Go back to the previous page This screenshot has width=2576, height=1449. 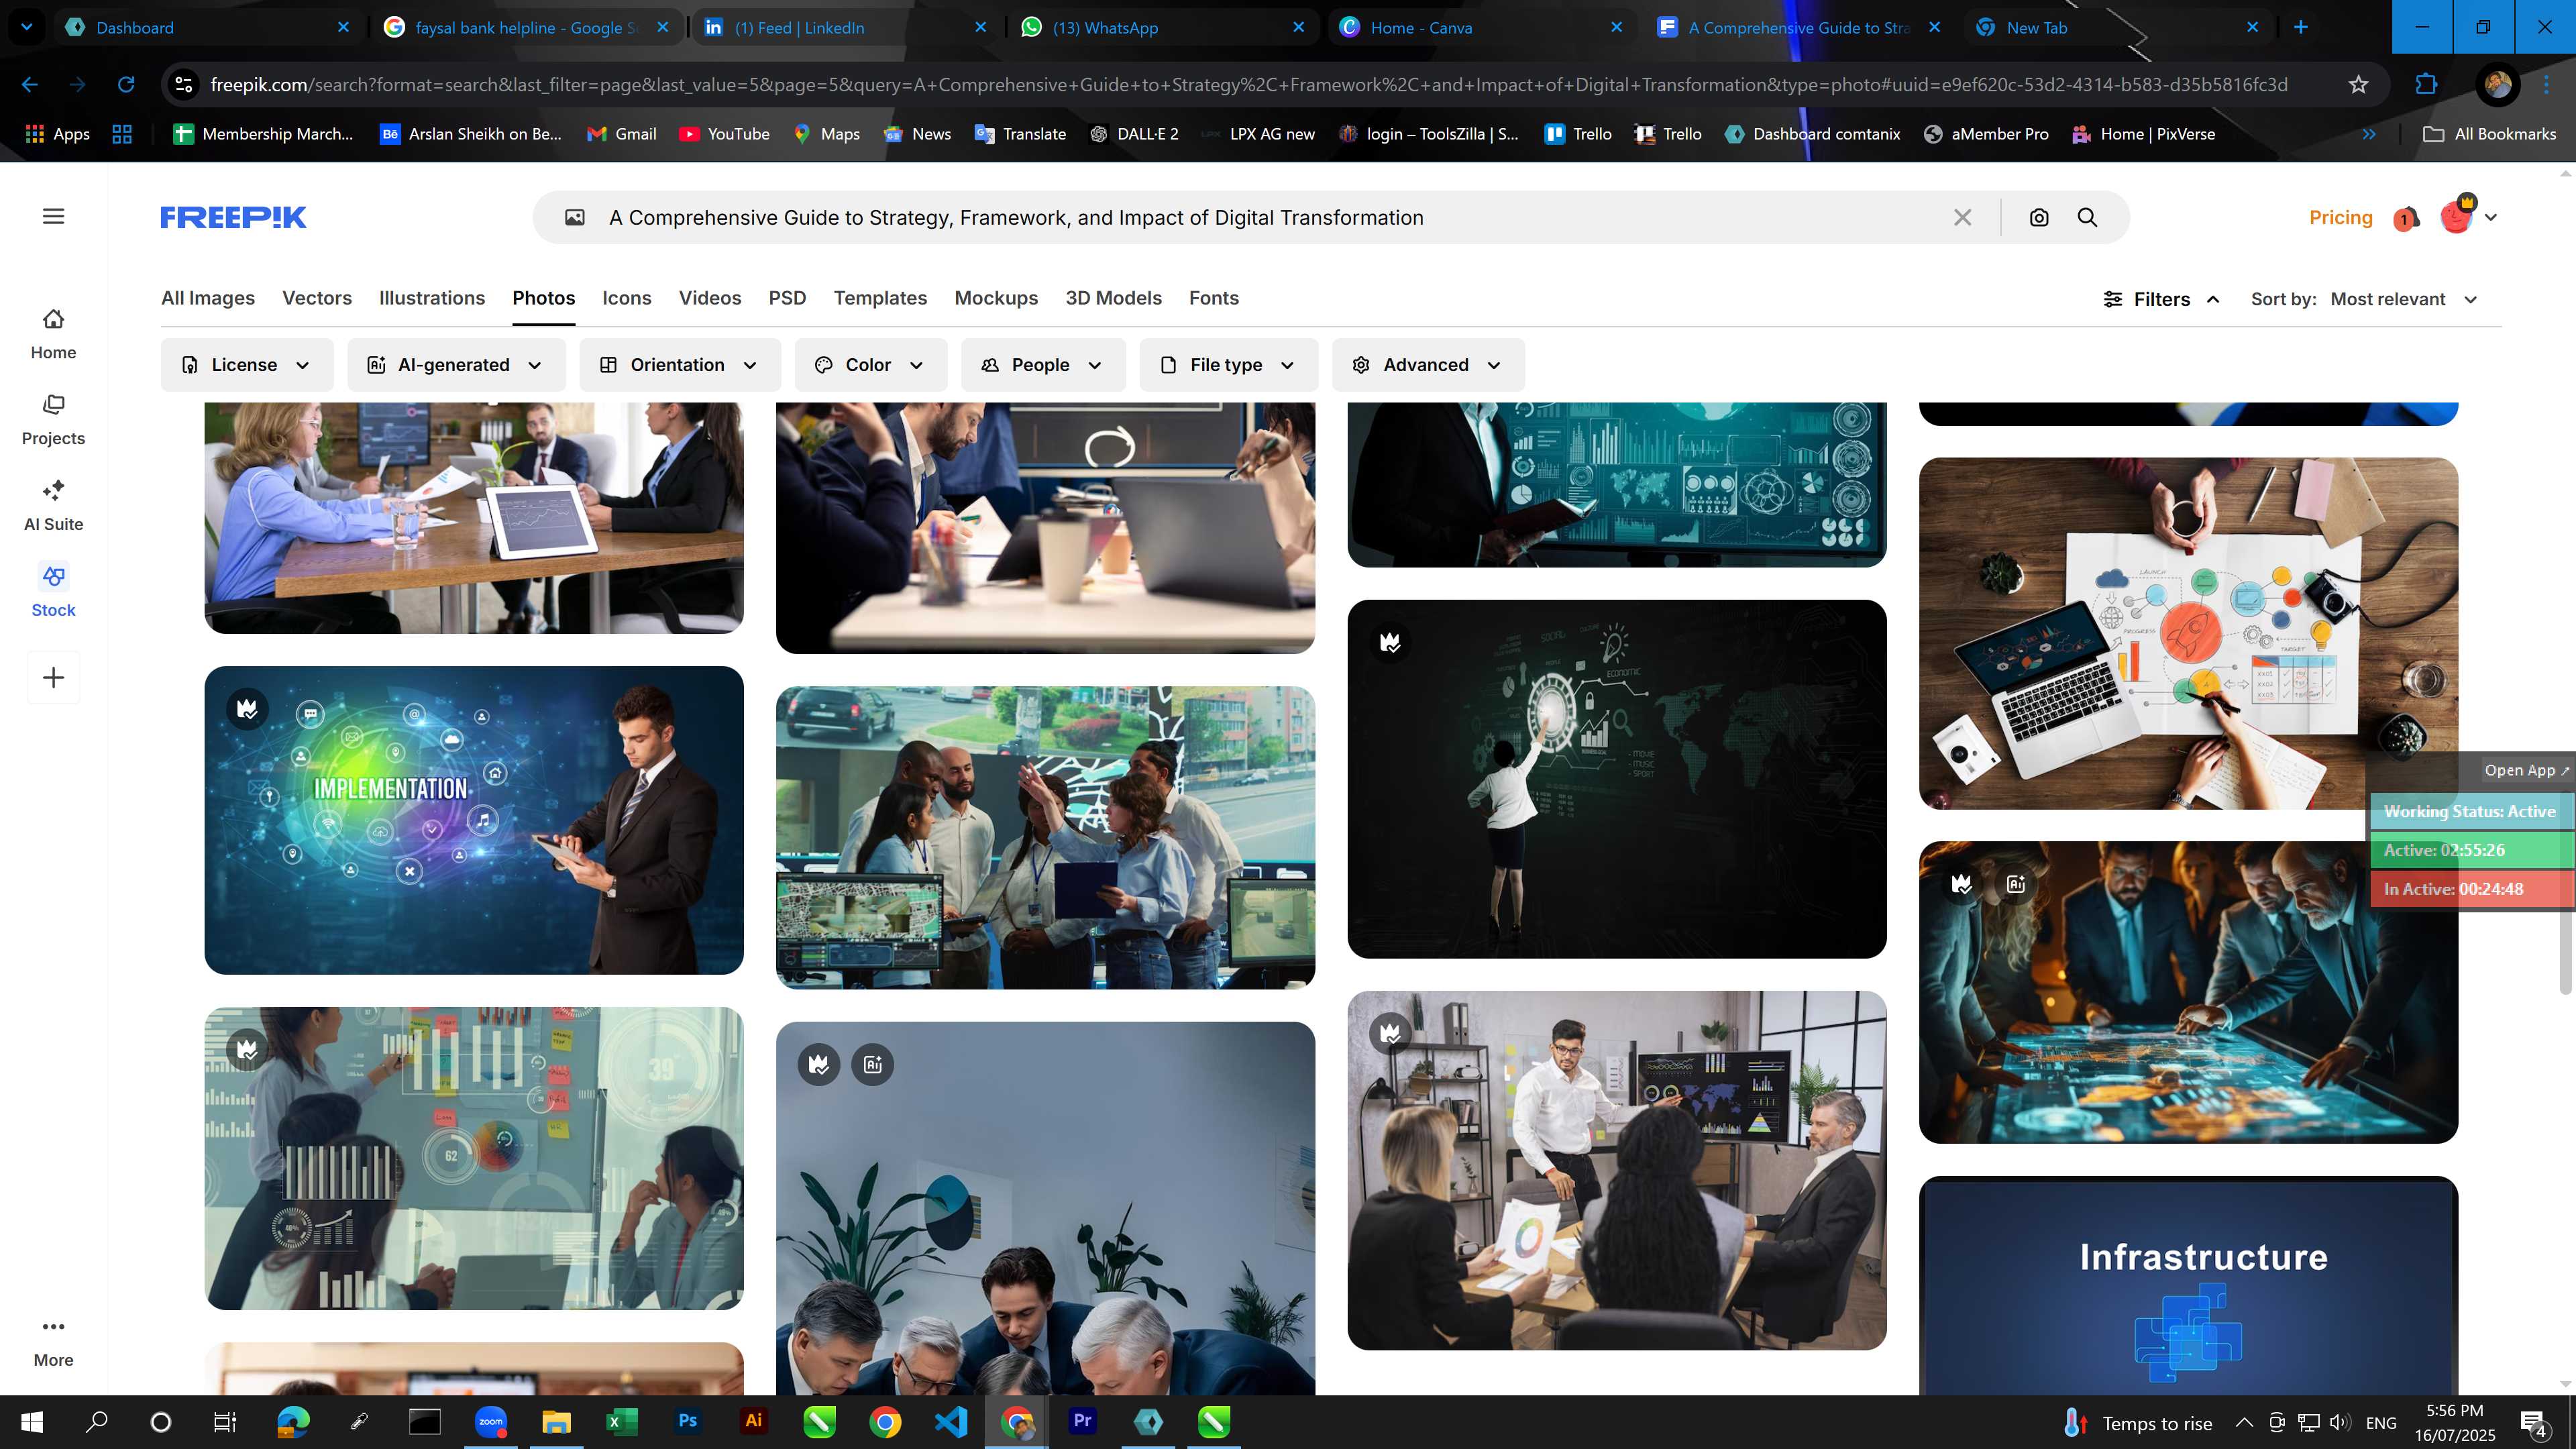(x=30, y=85)
